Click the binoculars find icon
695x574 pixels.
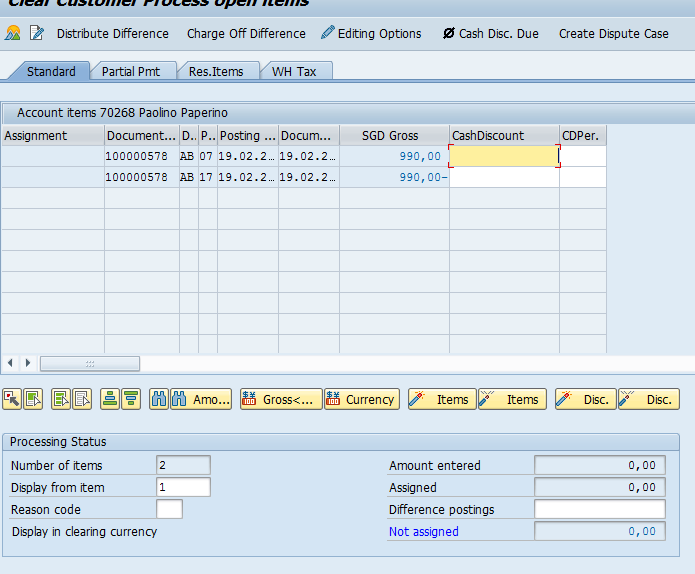tap(159, 399)
